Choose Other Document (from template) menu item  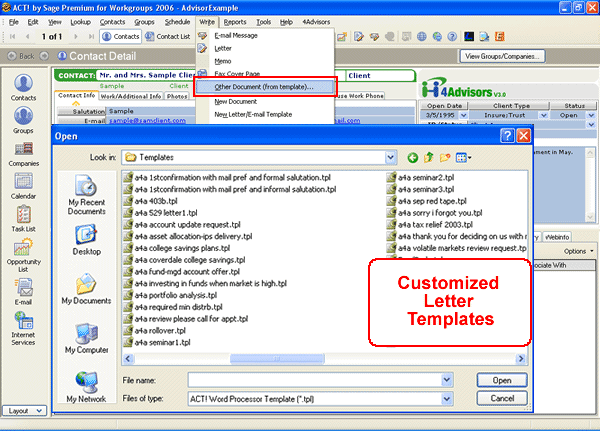click(265, 87)
